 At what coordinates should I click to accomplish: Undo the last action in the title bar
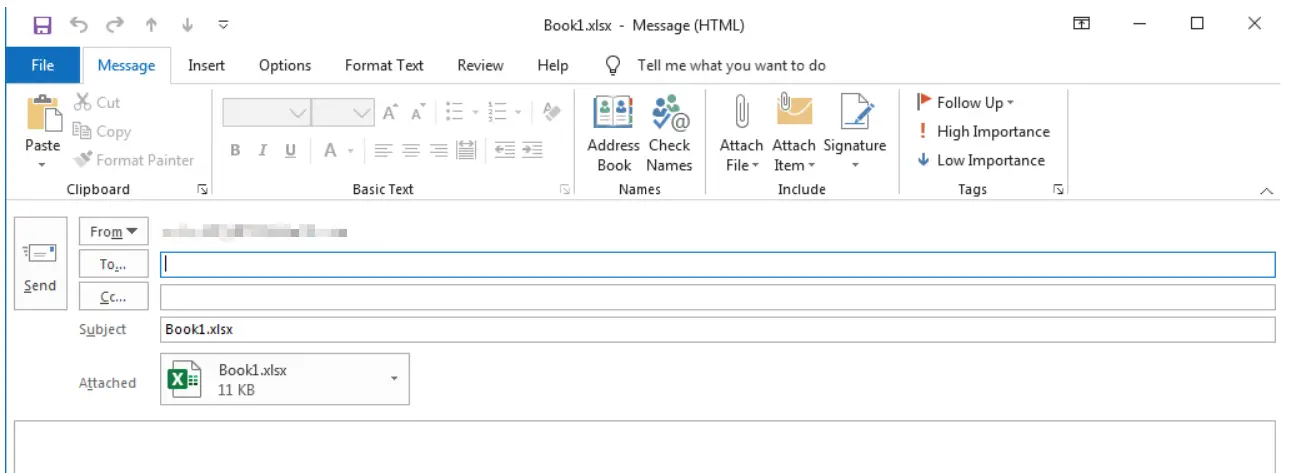tap(79, 24)
